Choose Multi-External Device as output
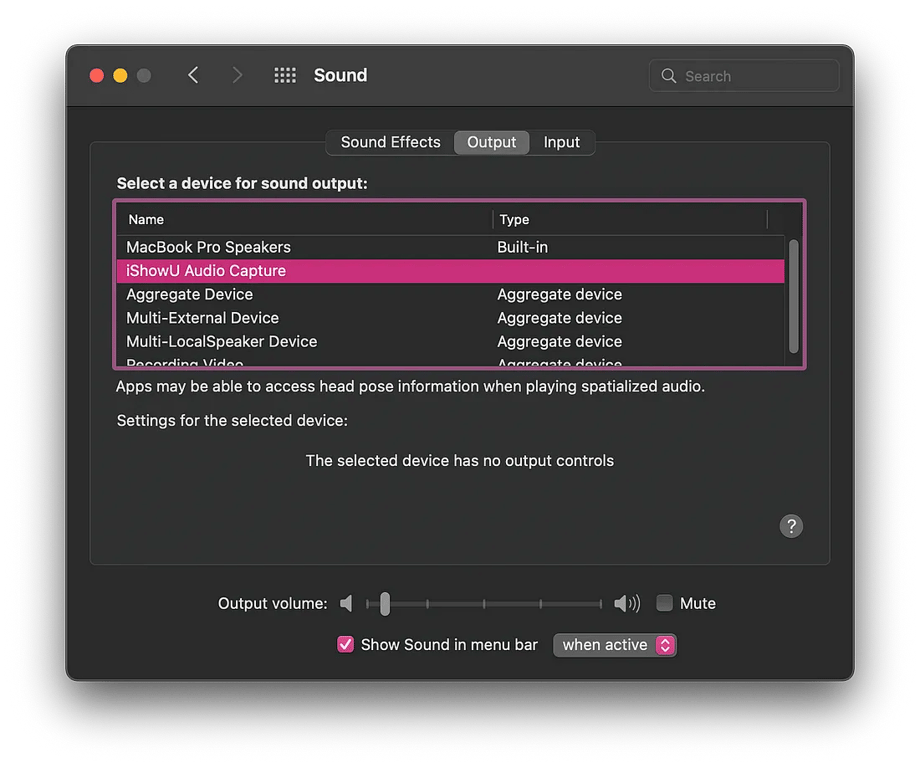920x768 pixels. [x=202, y=318]
